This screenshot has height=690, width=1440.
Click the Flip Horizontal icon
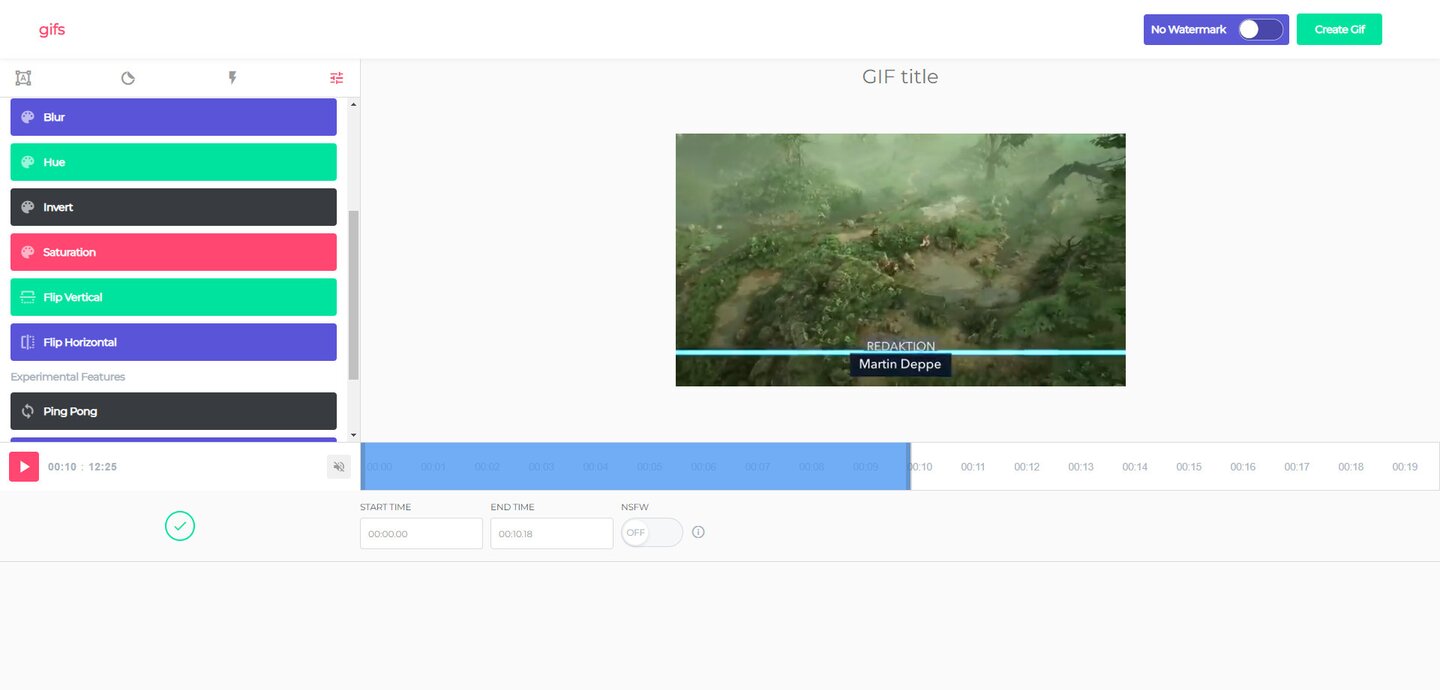pyautogui.click(x=28, y=342)
